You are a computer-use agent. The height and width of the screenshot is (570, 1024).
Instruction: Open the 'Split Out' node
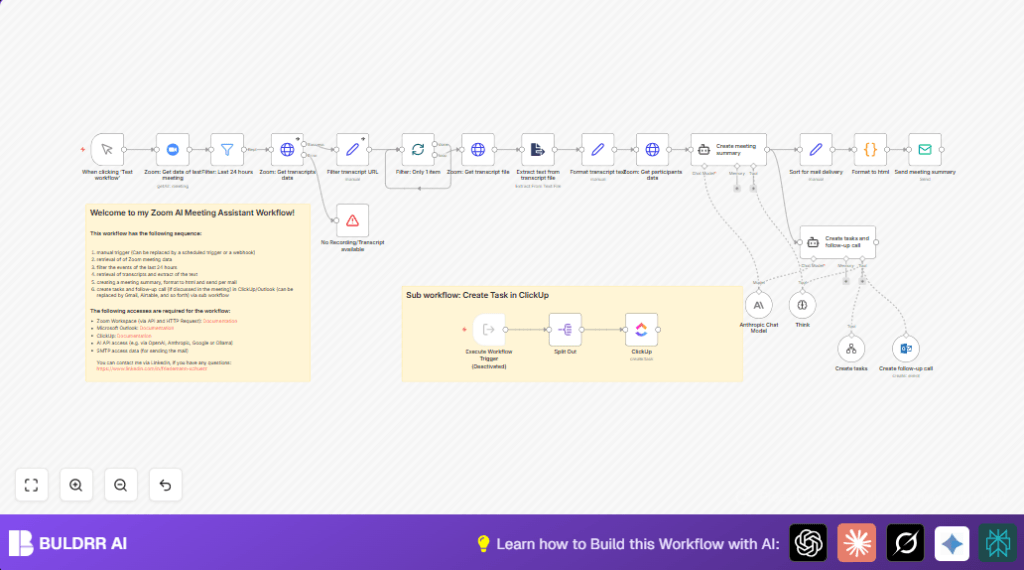click(x=565, y=330)
